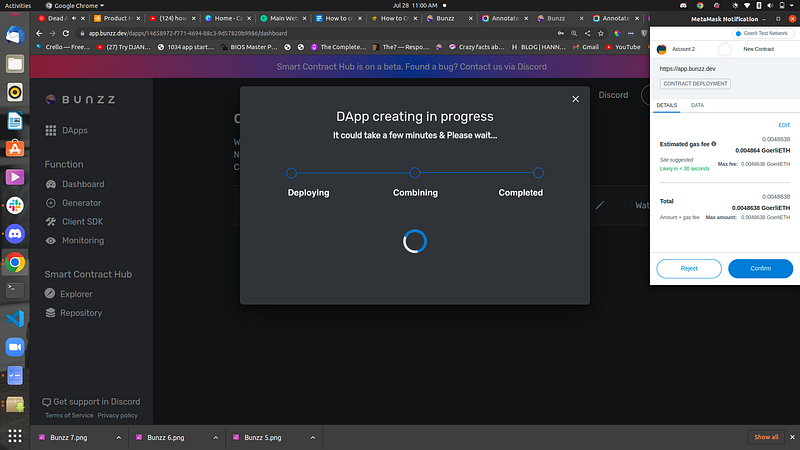
Task: Open Terms of Service link
Action: click(69, 415)
